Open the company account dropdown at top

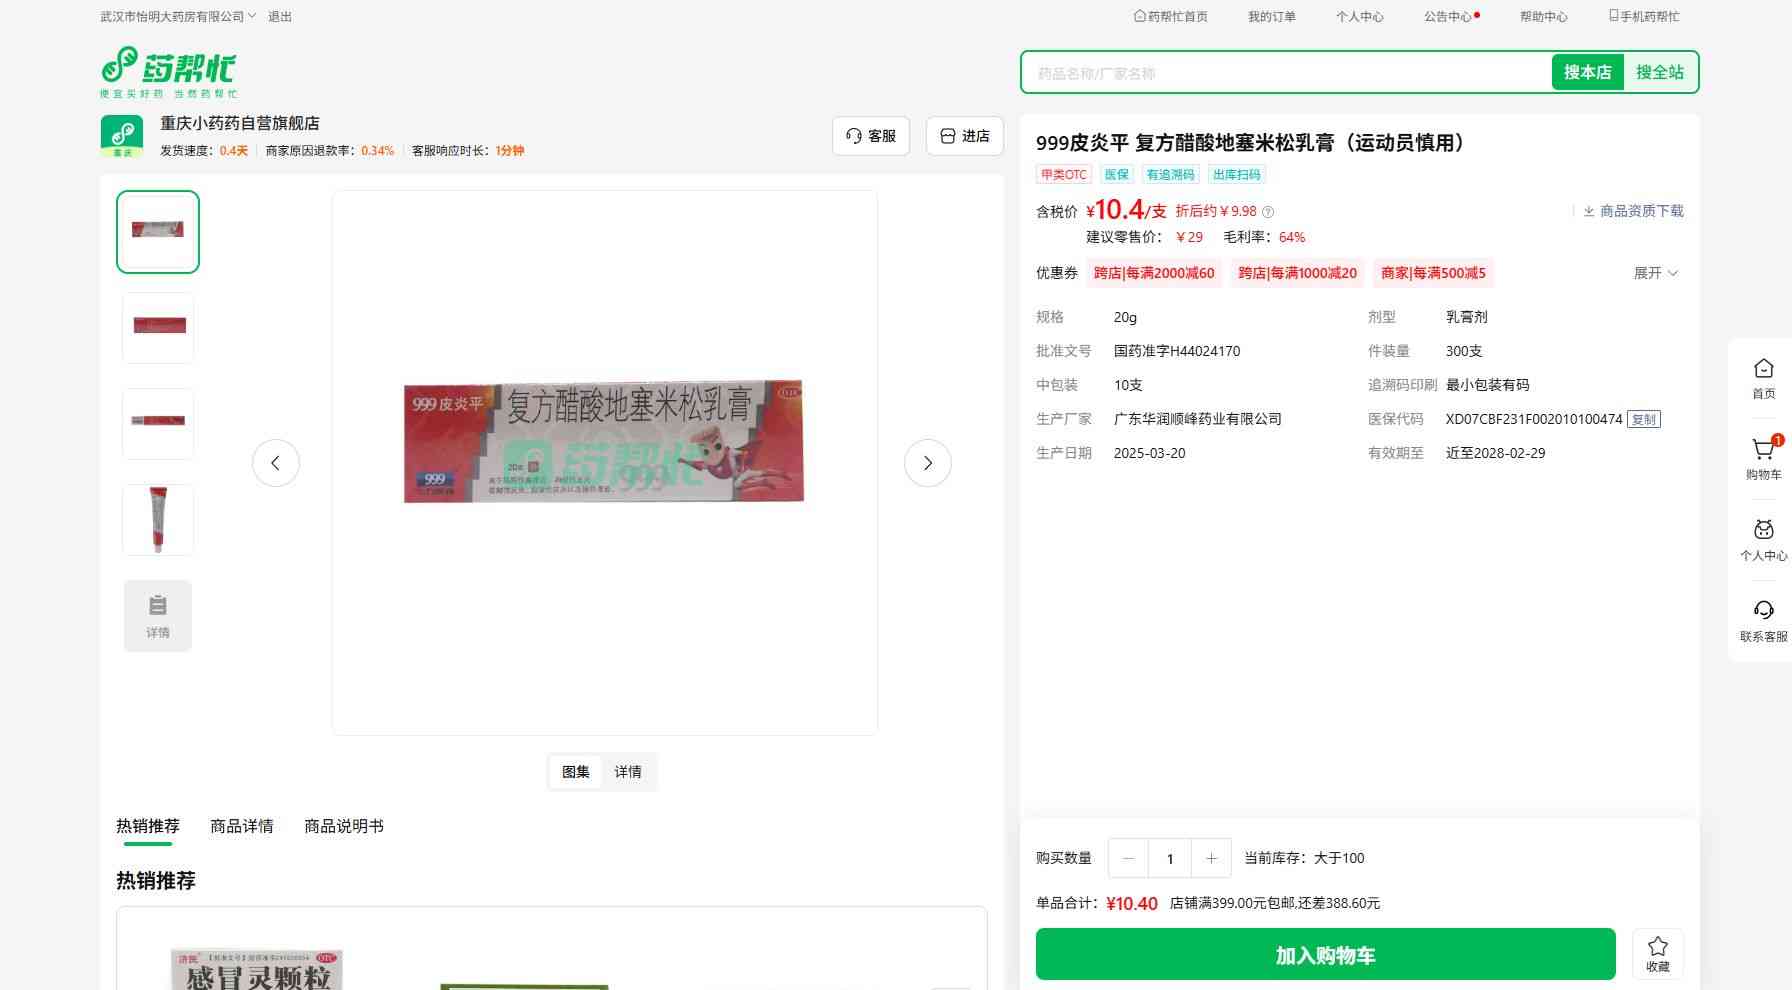[x=178, y=16]
